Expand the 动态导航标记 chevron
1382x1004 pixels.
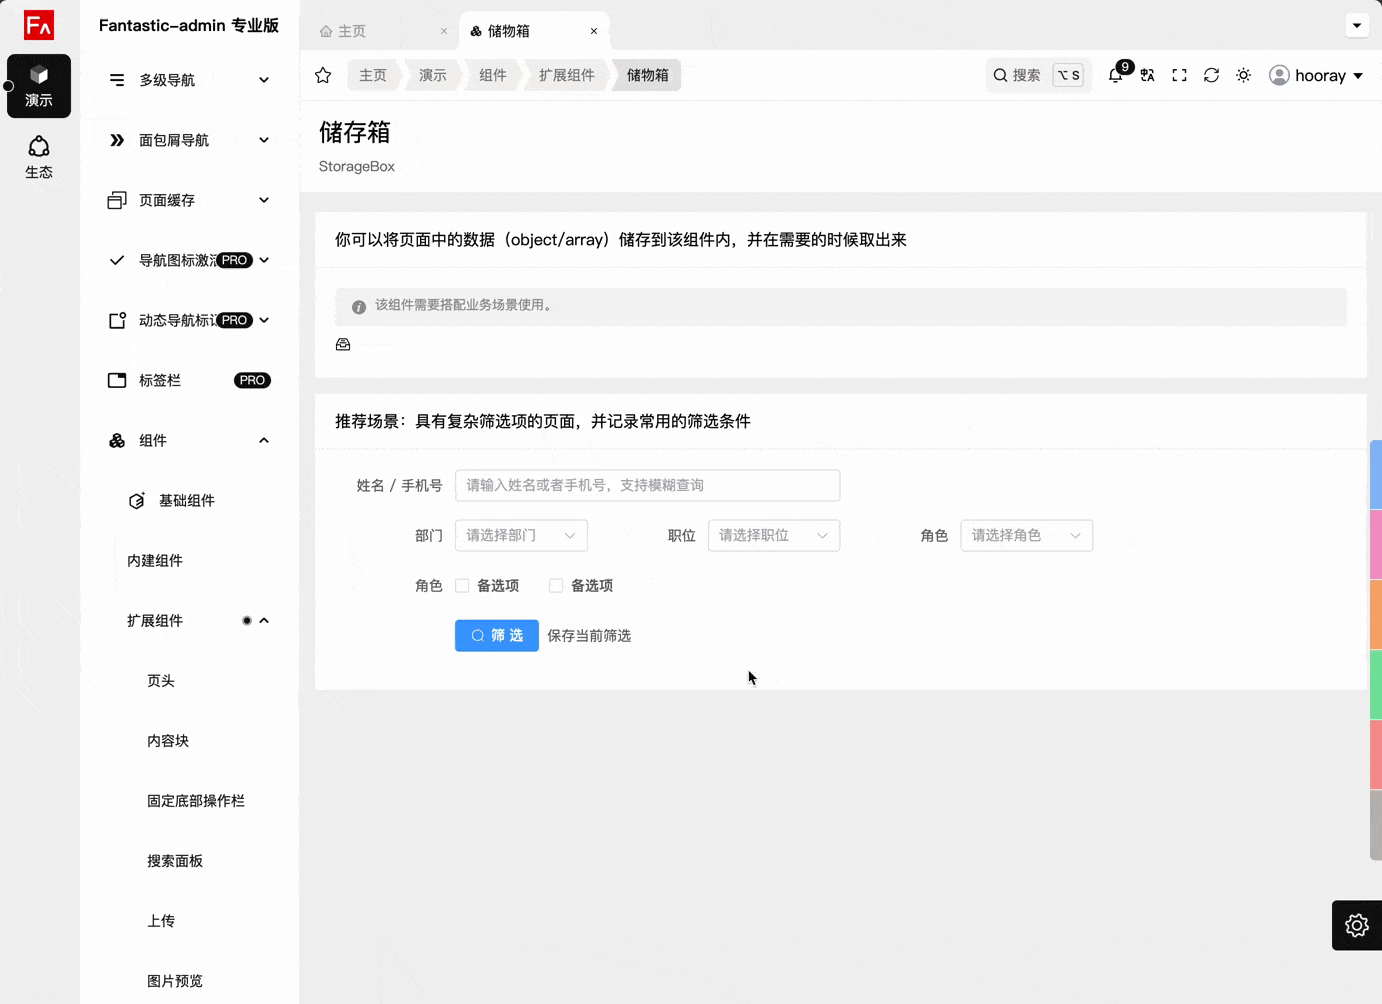point(264,320)
